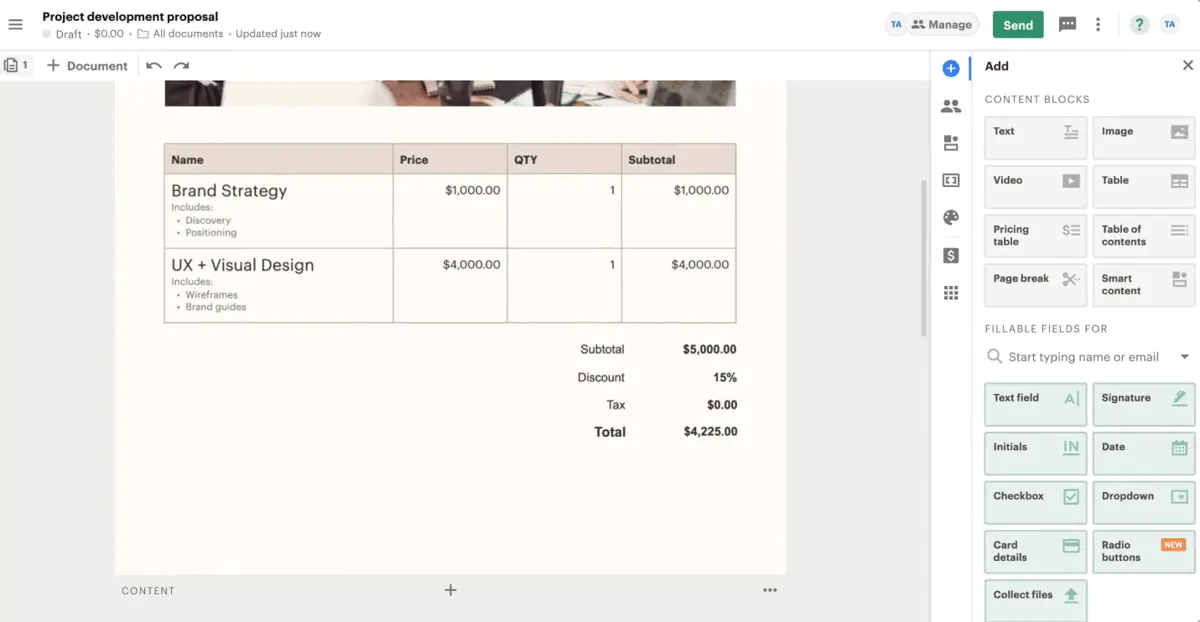Click the QTY column header
Viewport: 1200px width, 622px height.
tap(564, 159)
